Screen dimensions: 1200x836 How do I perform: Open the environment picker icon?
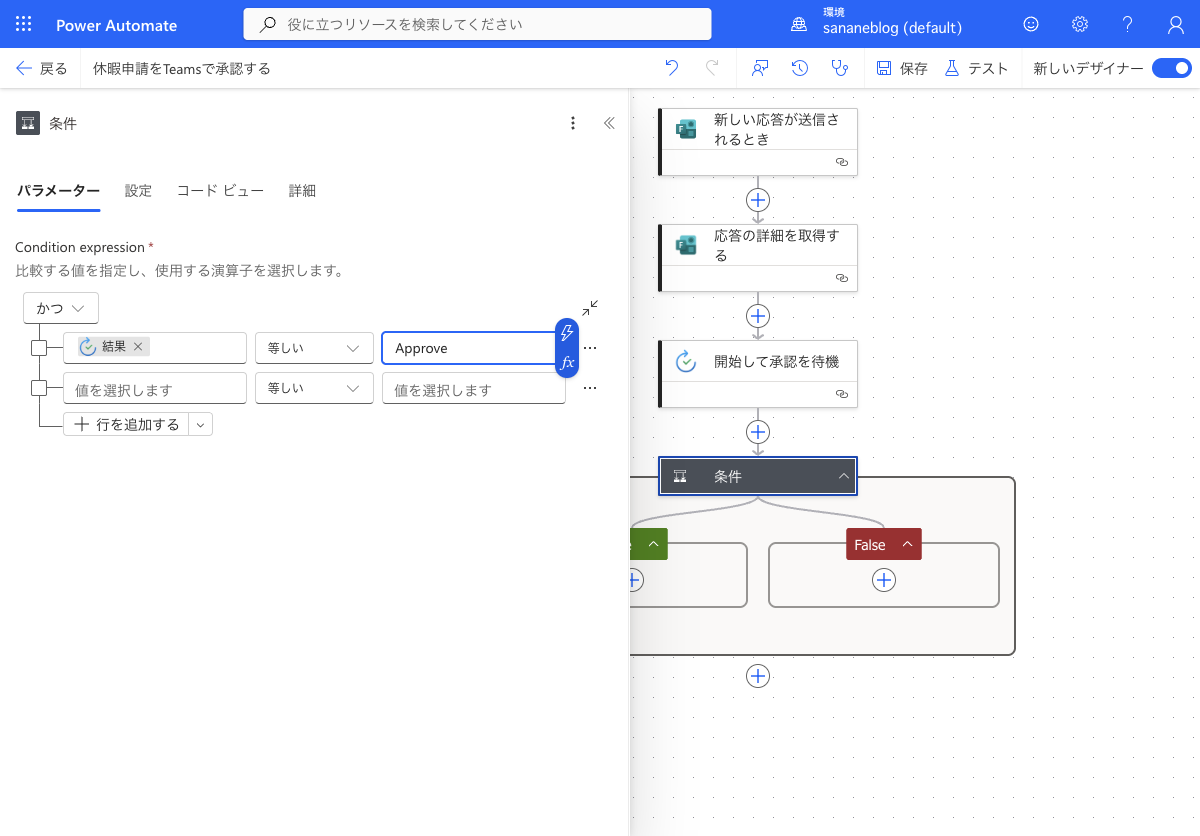point(799,24)
